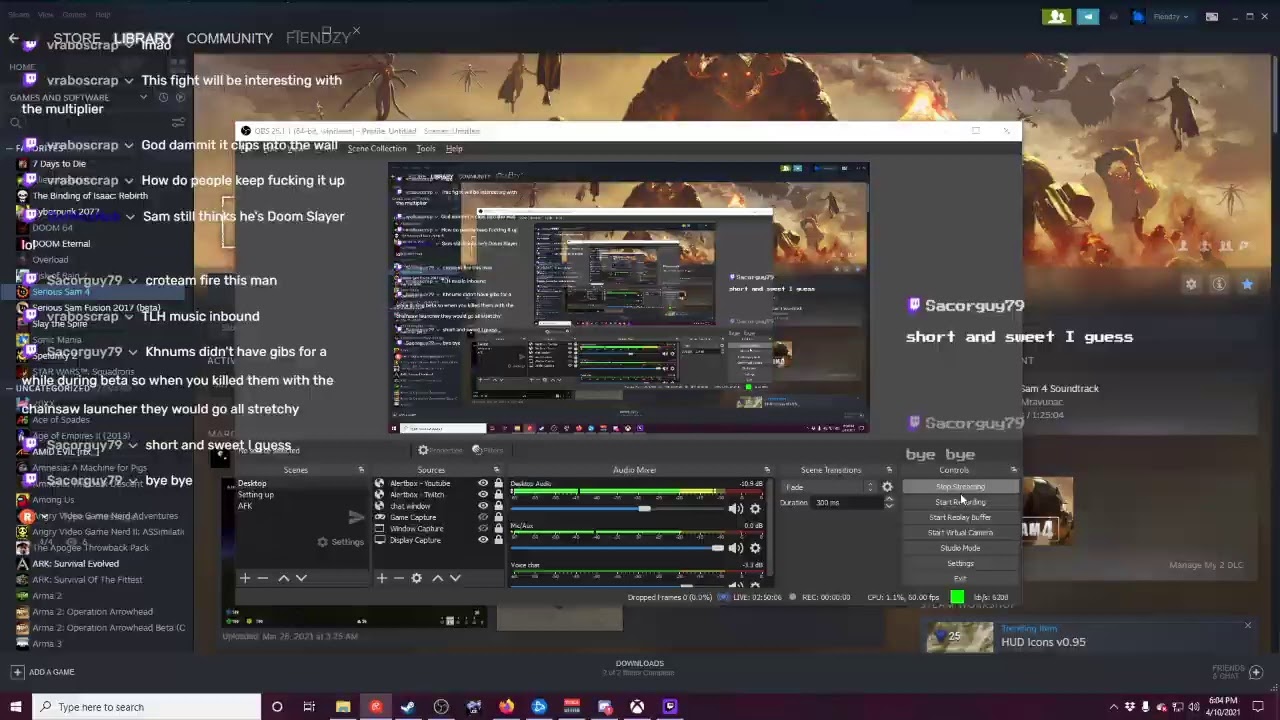Viewport: 1280px width, 720px height.
Task: Open the Tools menu in OBS
Action: [426, 149]
